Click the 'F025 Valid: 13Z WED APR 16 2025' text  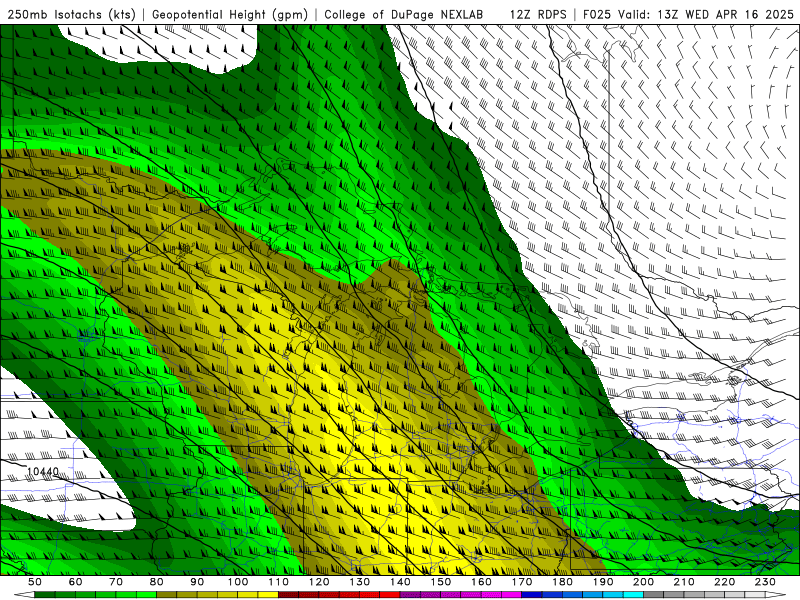[688, 15]
